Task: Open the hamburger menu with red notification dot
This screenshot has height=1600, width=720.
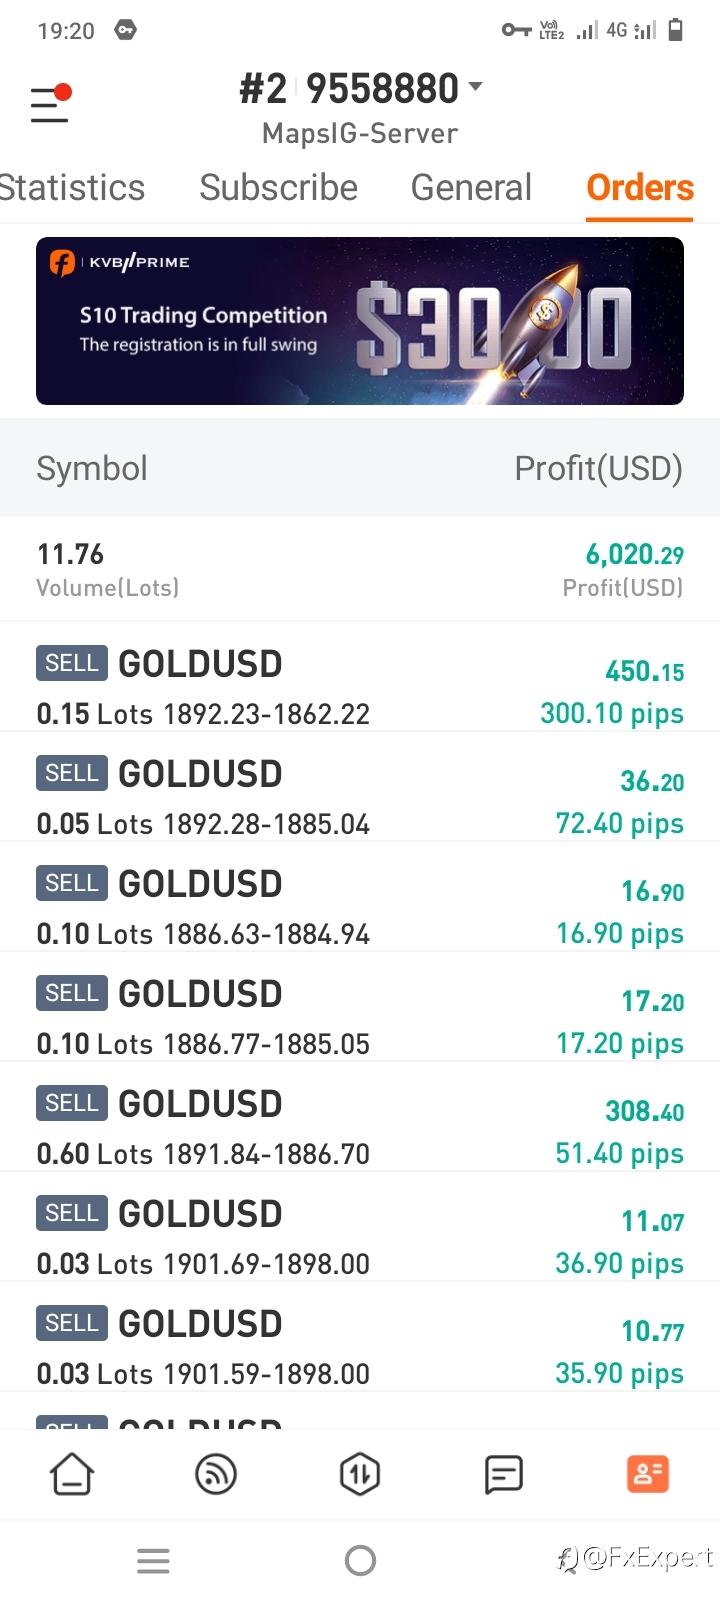Action: [50, 103]
